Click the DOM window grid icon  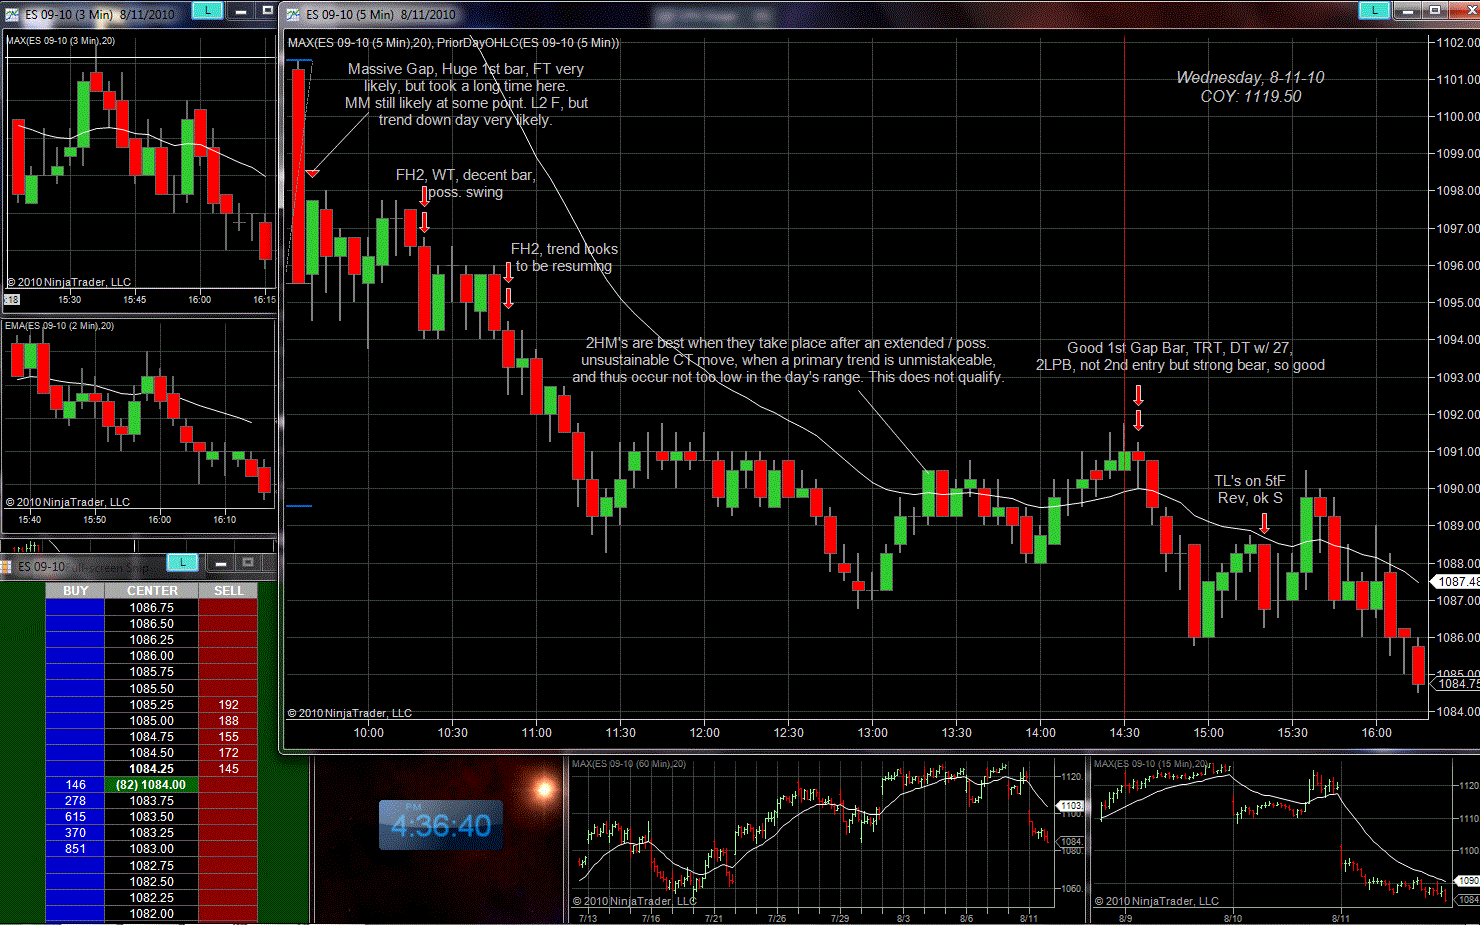8,567
